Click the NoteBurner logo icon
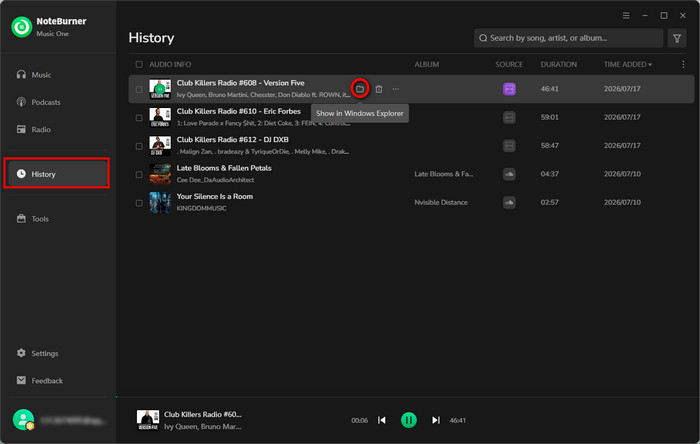Viewport: 700px width, 444px height. pos(21,27)
